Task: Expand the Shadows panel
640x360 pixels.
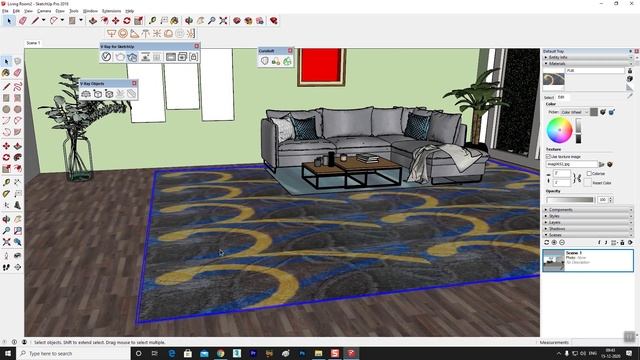Action: point(588,229)
